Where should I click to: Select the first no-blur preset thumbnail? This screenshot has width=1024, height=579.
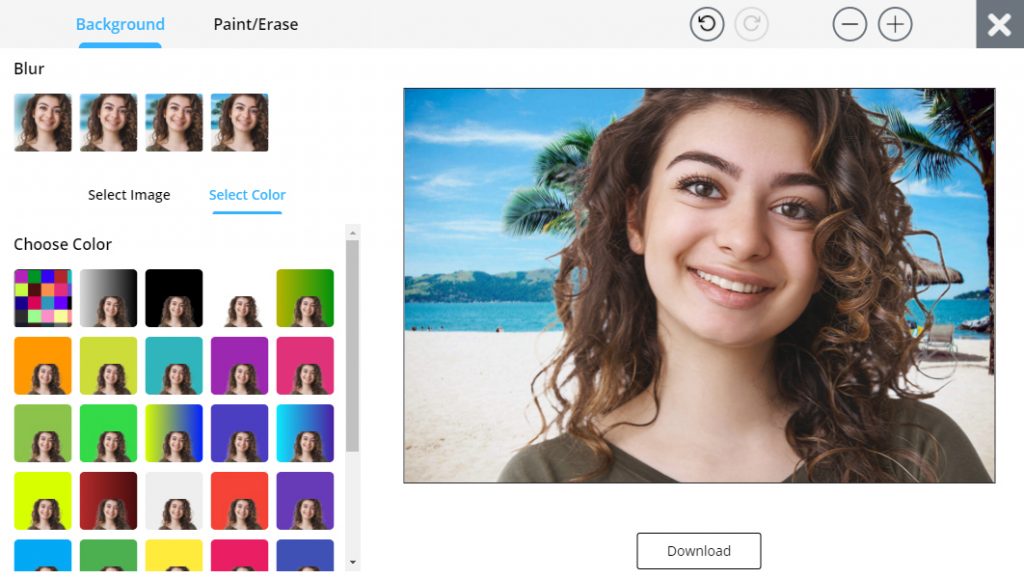click(x=42, y=122)
